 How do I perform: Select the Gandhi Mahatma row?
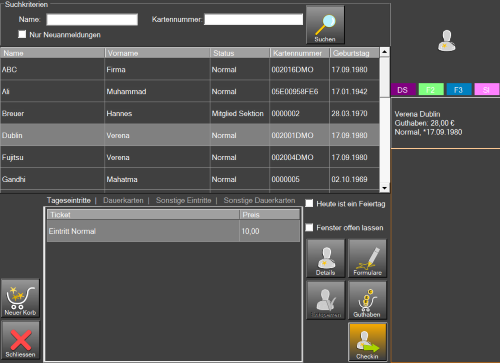[x=190, y=179]
